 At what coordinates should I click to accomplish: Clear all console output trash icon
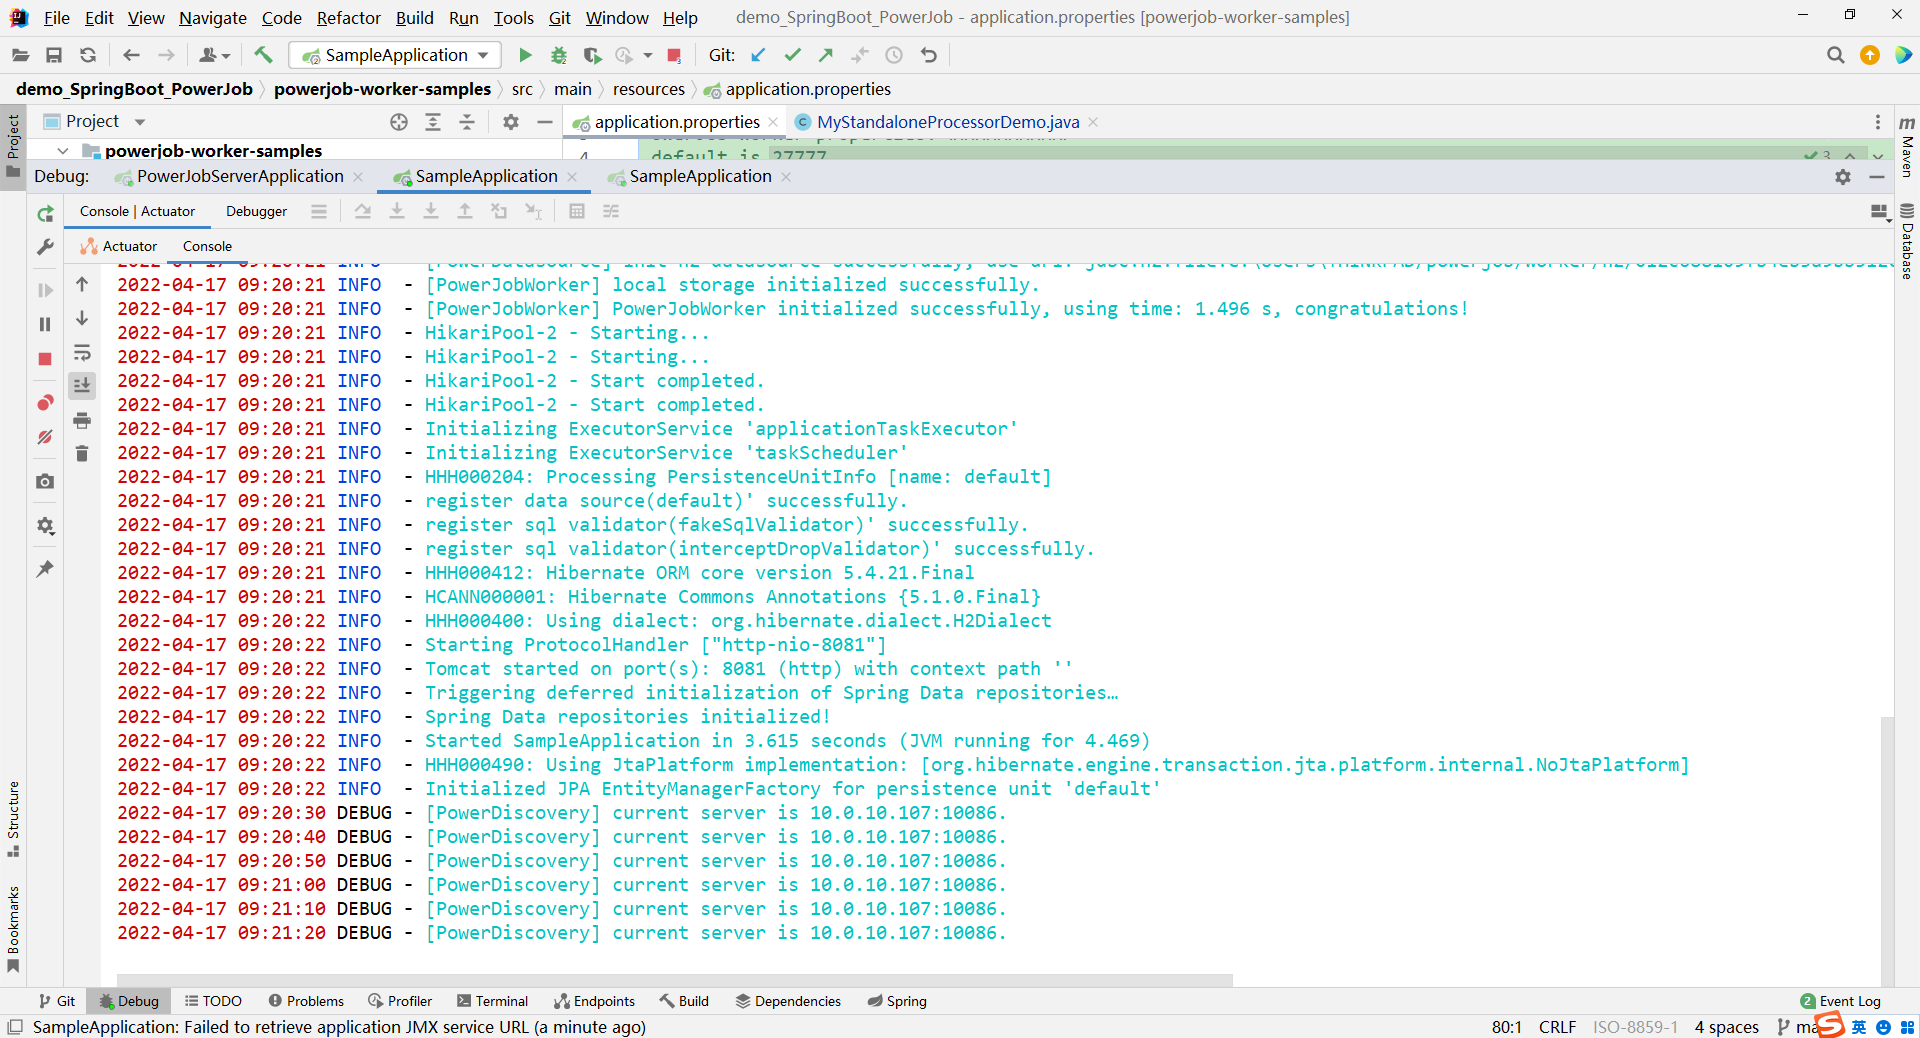pyautogui.click(x=82, y=454)
